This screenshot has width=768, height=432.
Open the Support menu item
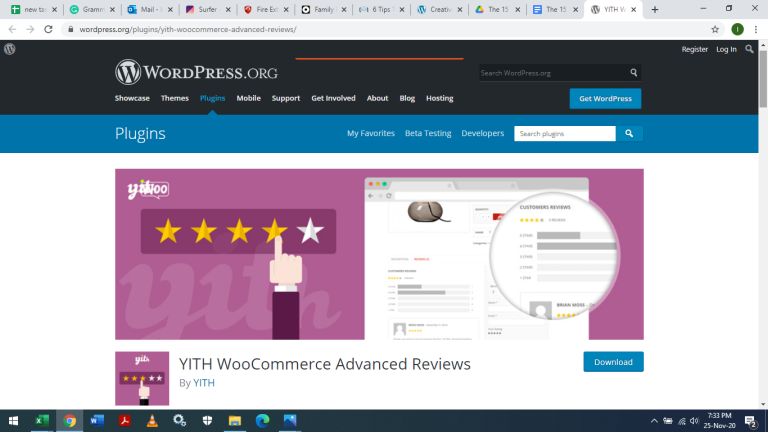pos(286,98)
